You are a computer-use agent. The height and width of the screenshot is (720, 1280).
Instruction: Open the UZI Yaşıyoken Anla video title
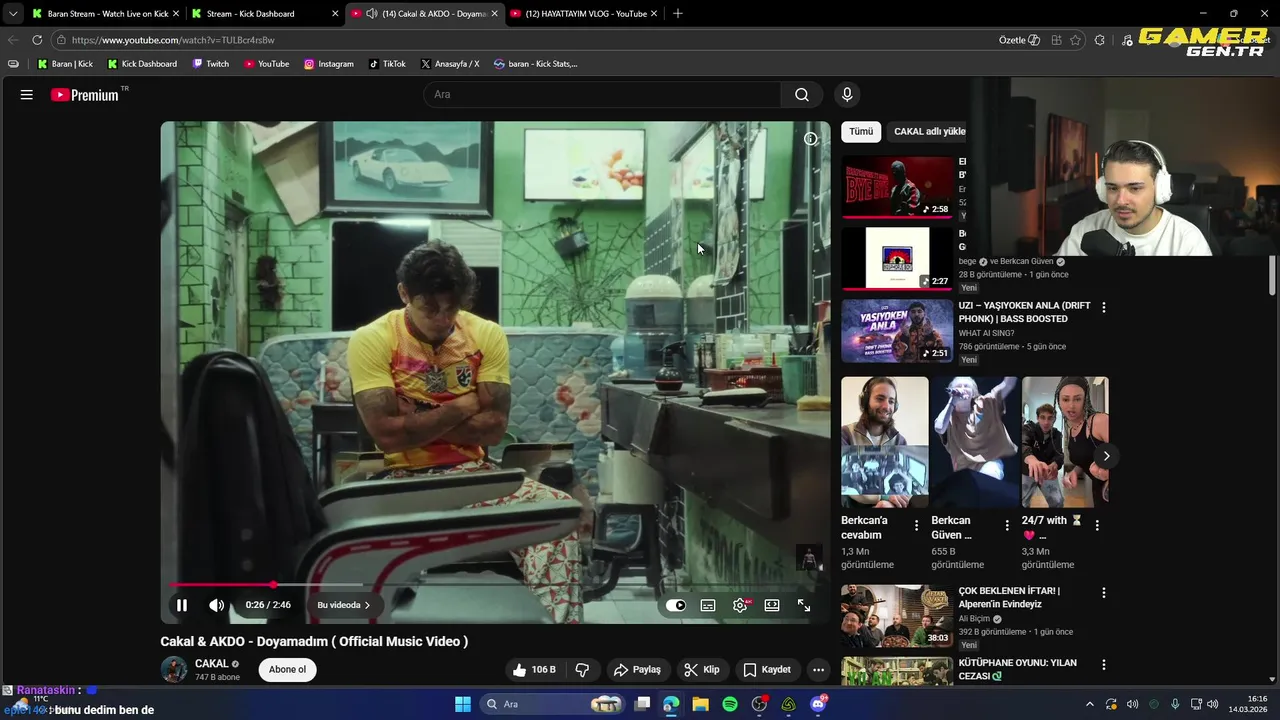(x=1025, y=312)
